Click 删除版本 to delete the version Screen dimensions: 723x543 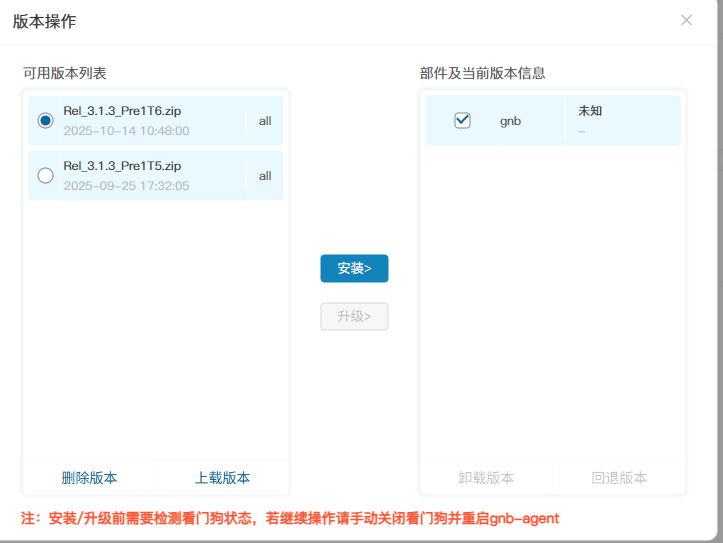coord(89,477)
